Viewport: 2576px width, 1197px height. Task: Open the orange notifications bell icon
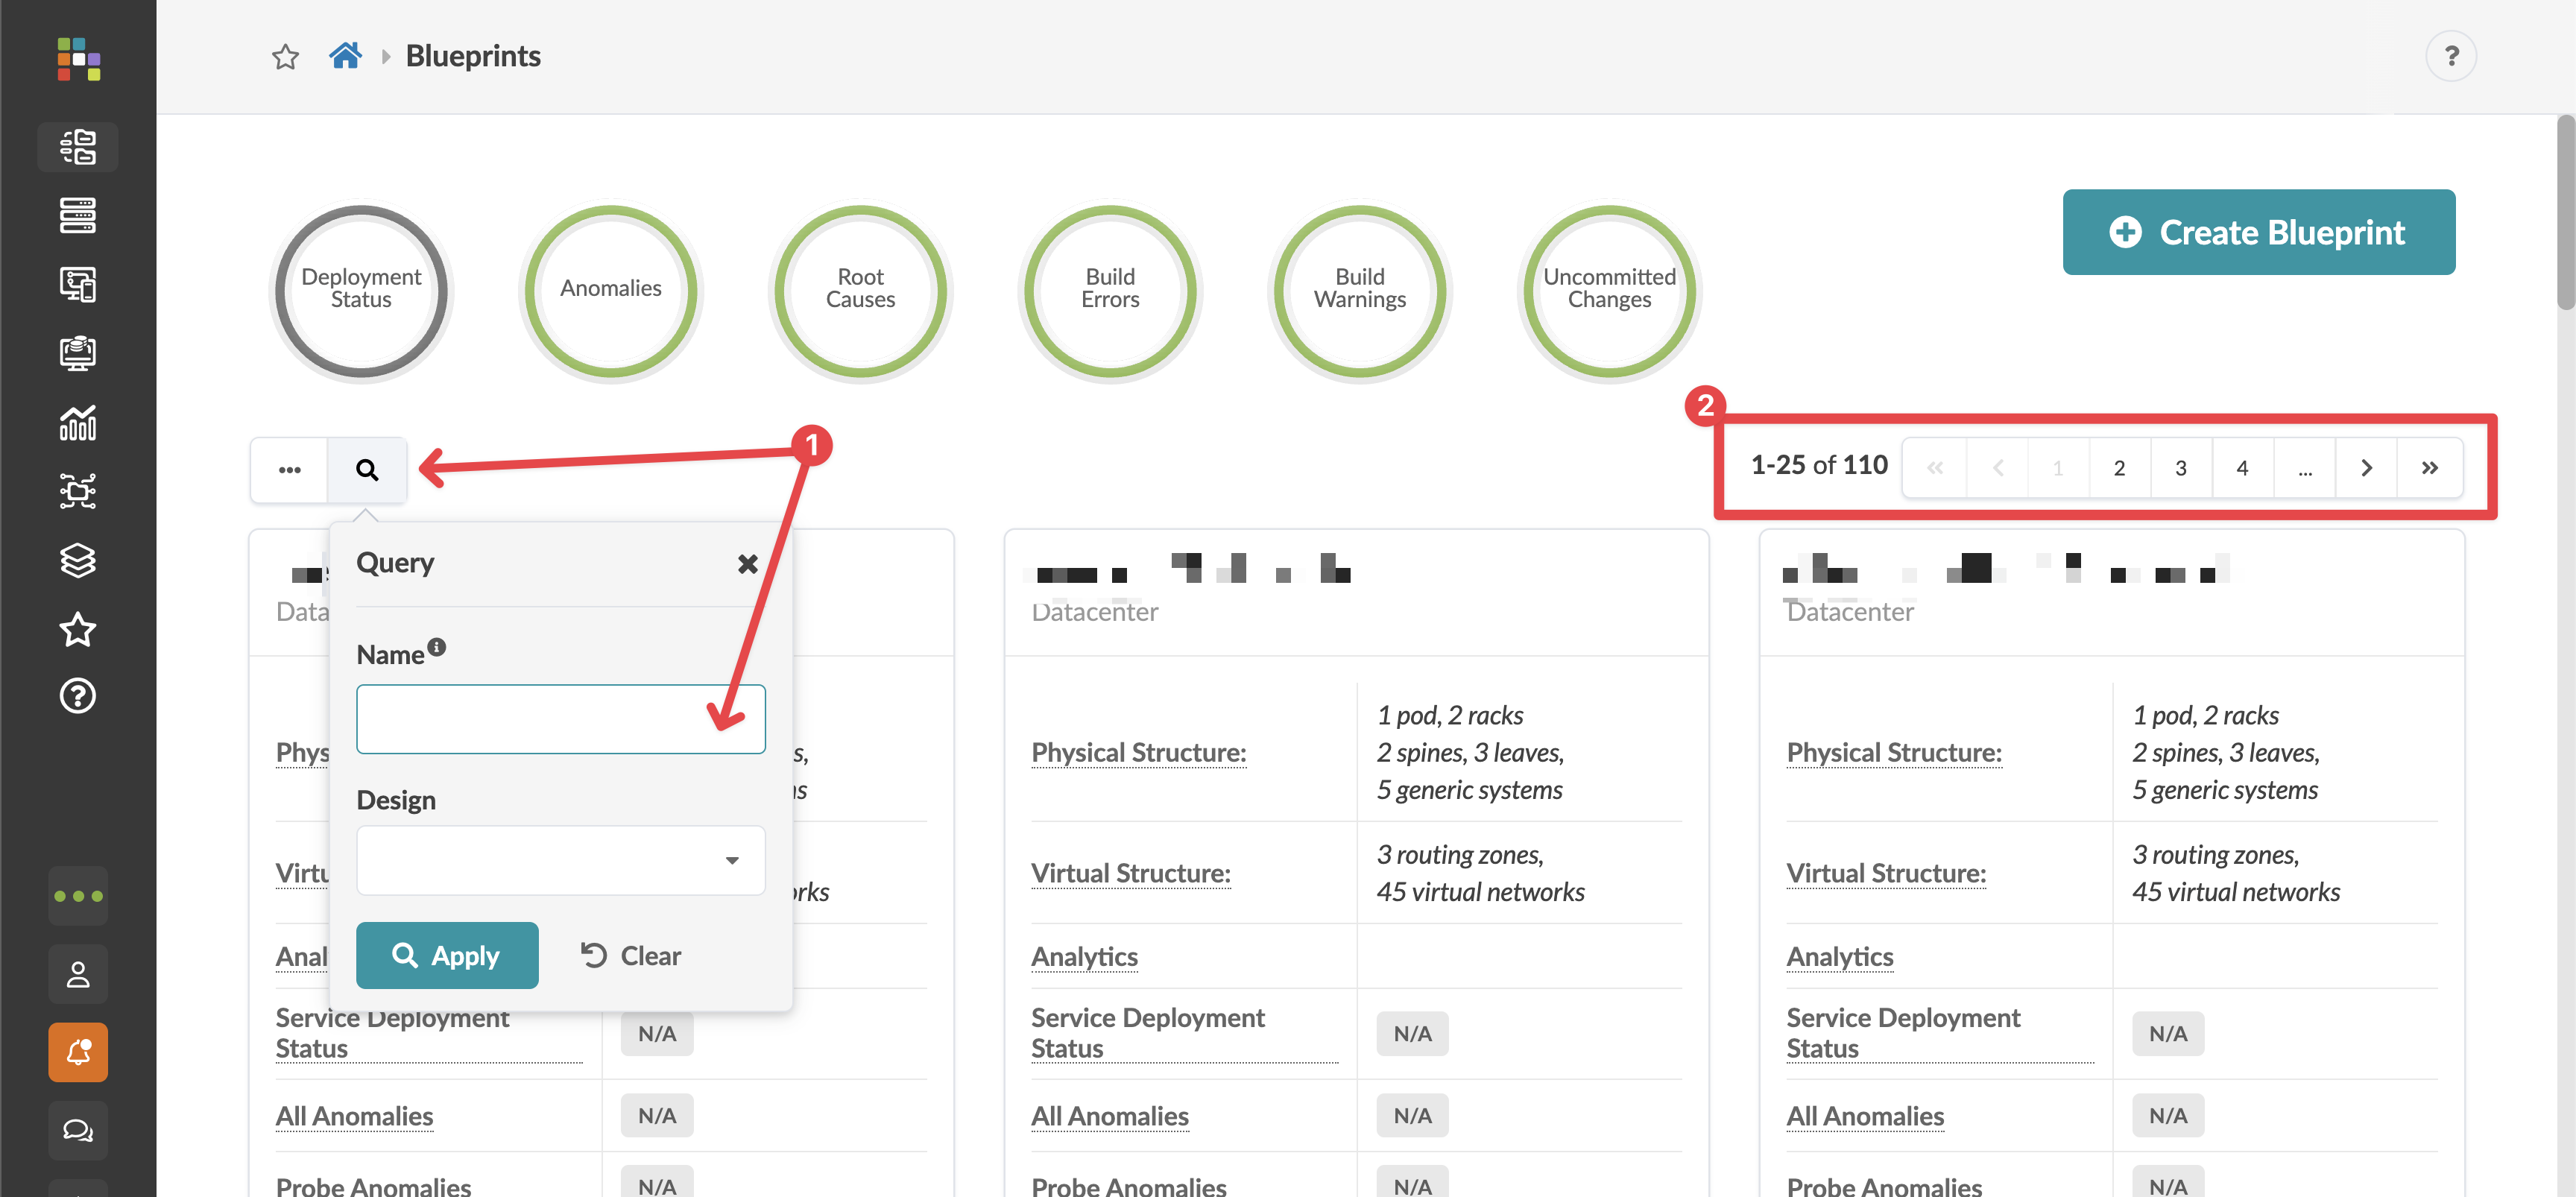point(78,1052)
